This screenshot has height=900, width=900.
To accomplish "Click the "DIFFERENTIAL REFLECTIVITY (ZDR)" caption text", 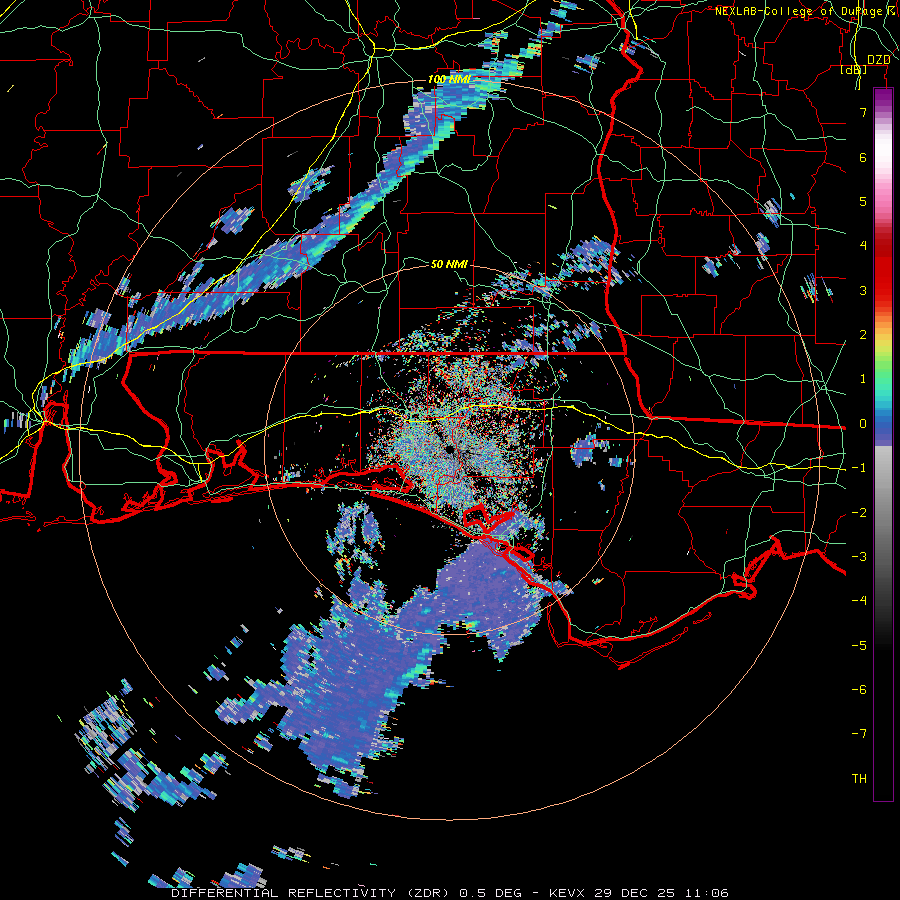I will [x=312, y=893].
